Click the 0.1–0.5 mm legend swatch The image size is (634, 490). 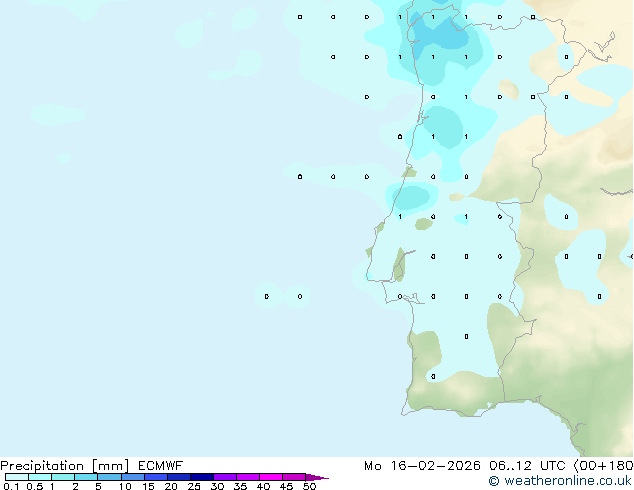coord(17,477)
